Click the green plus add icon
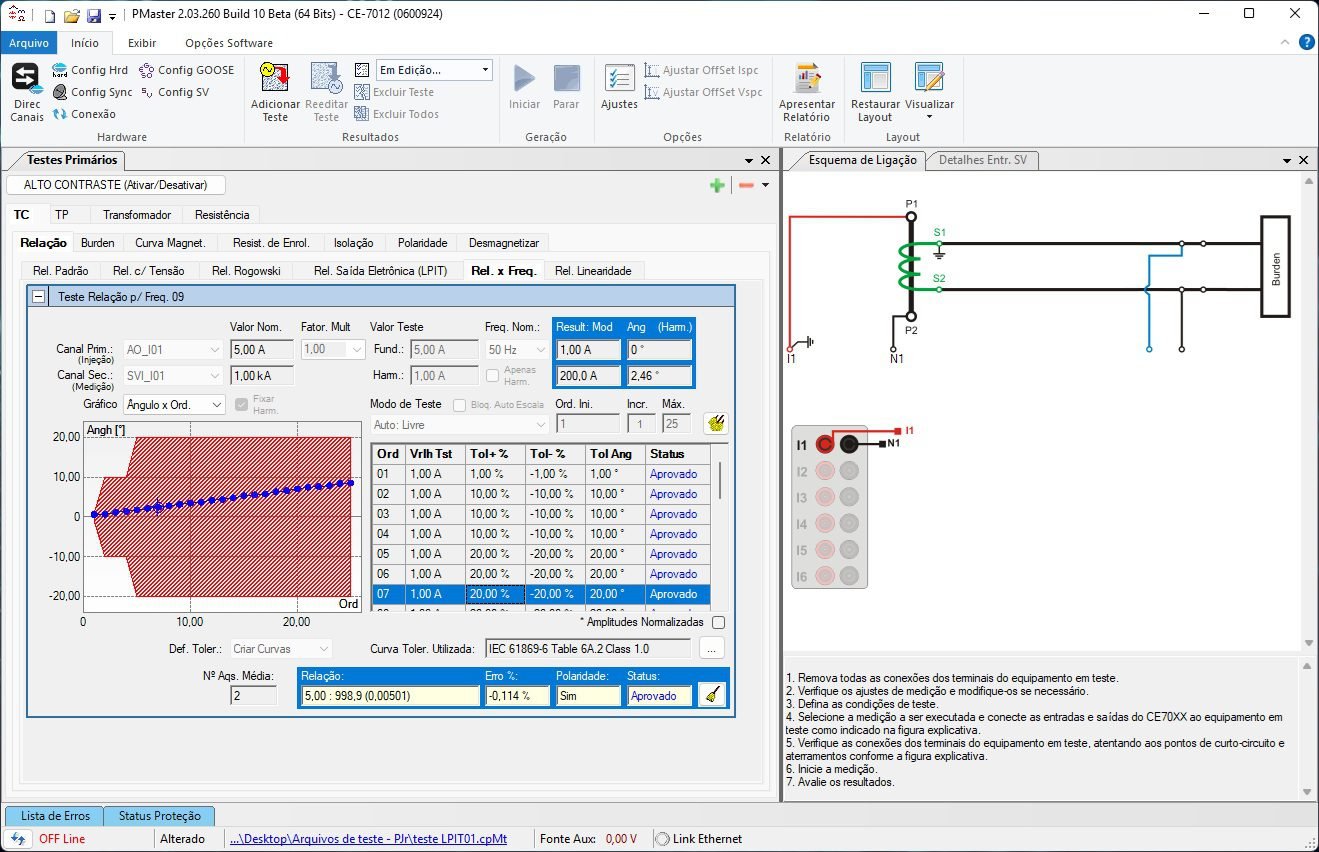 tap(717, 185)
